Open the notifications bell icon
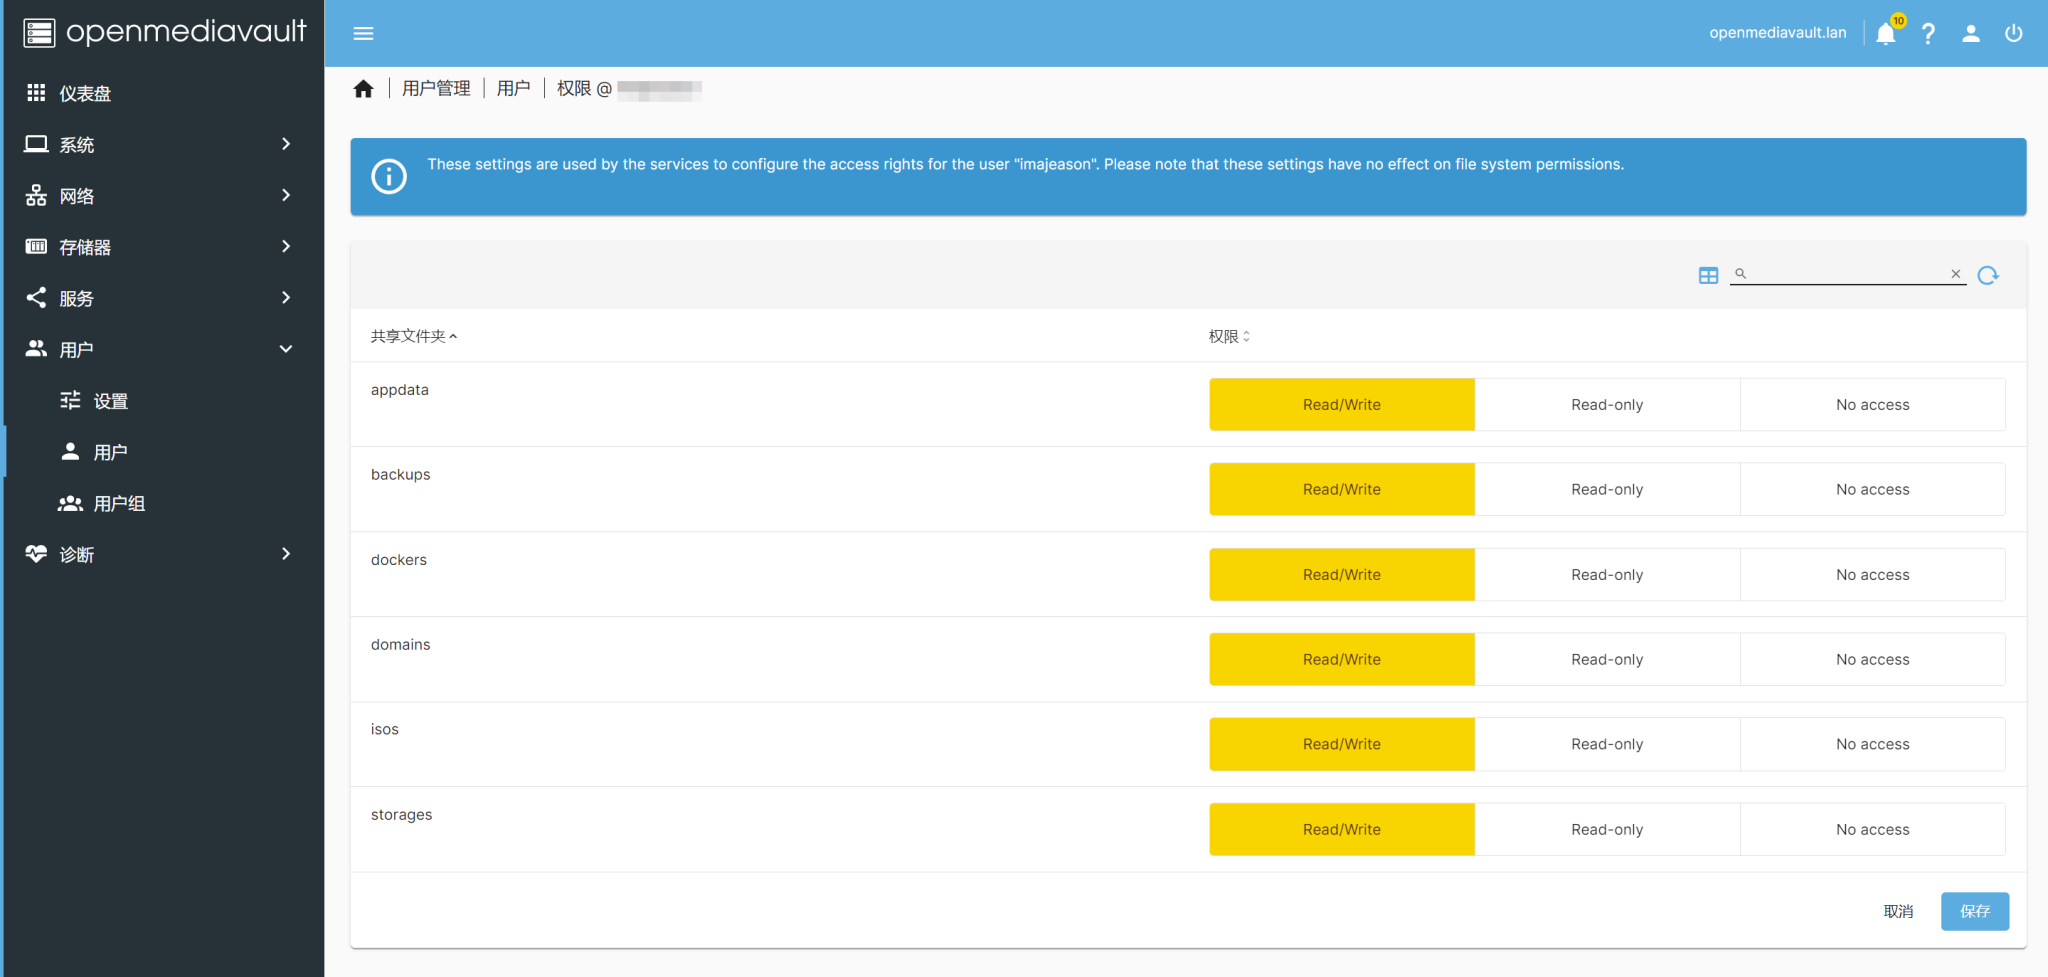 click(1885, 34)
